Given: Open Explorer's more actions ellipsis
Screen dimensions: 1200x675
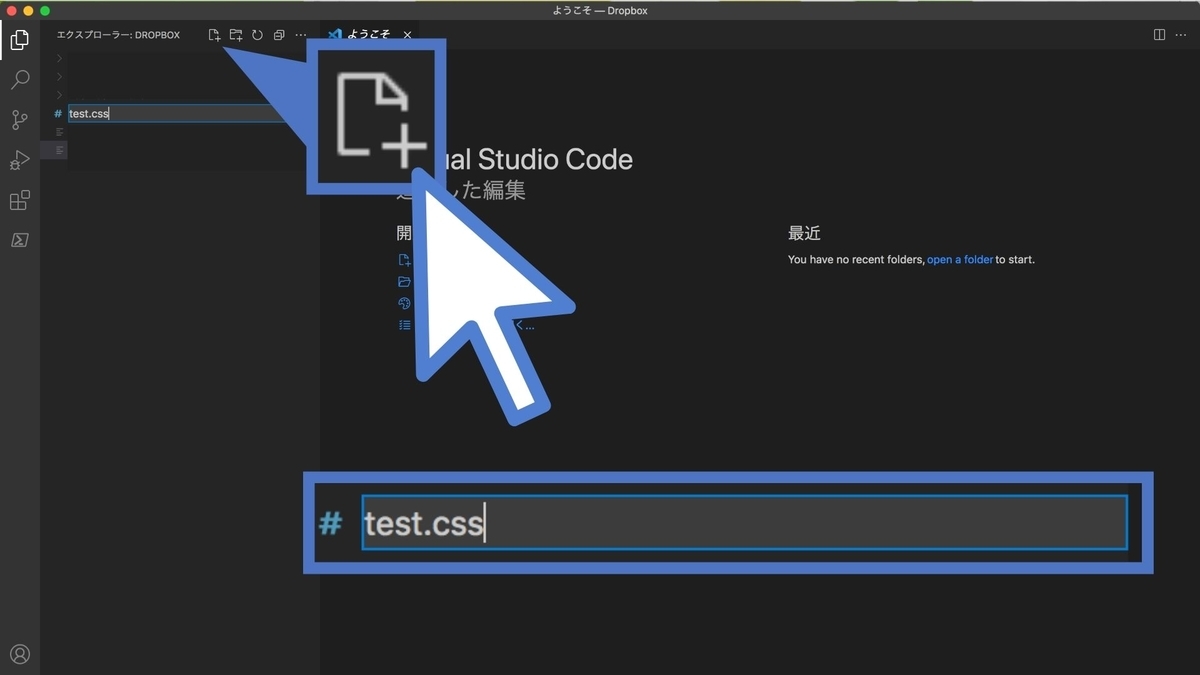Looking at the screenshot, I should (301, 35).
